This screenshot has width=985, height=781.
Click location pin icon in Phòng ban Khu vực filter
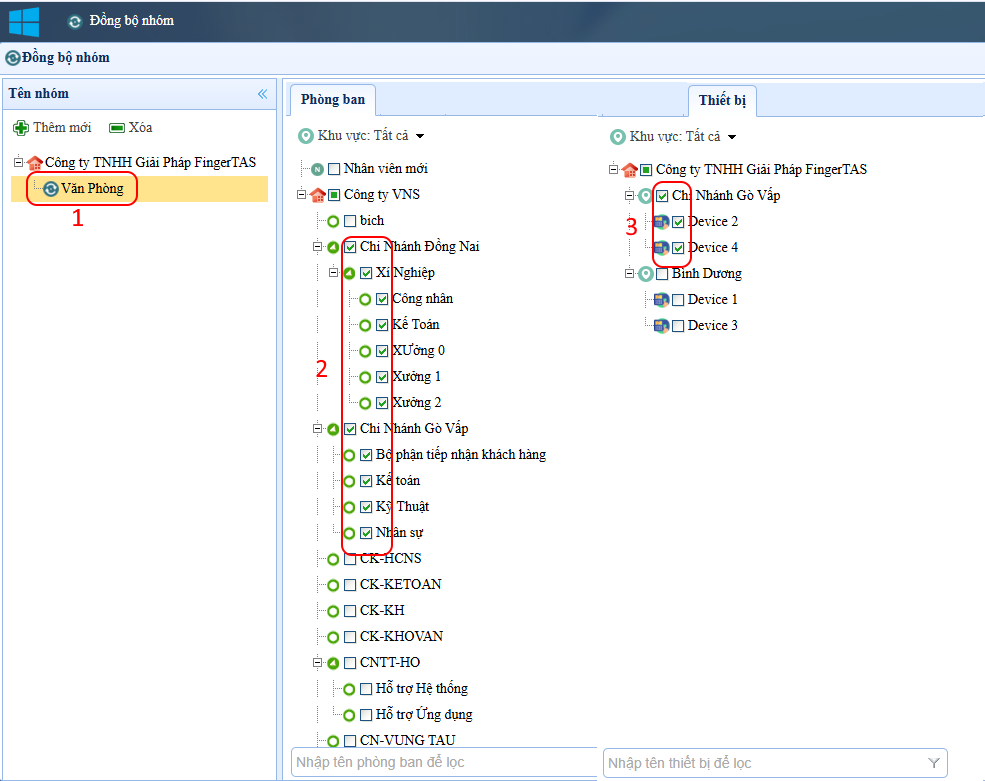(306, 136)
